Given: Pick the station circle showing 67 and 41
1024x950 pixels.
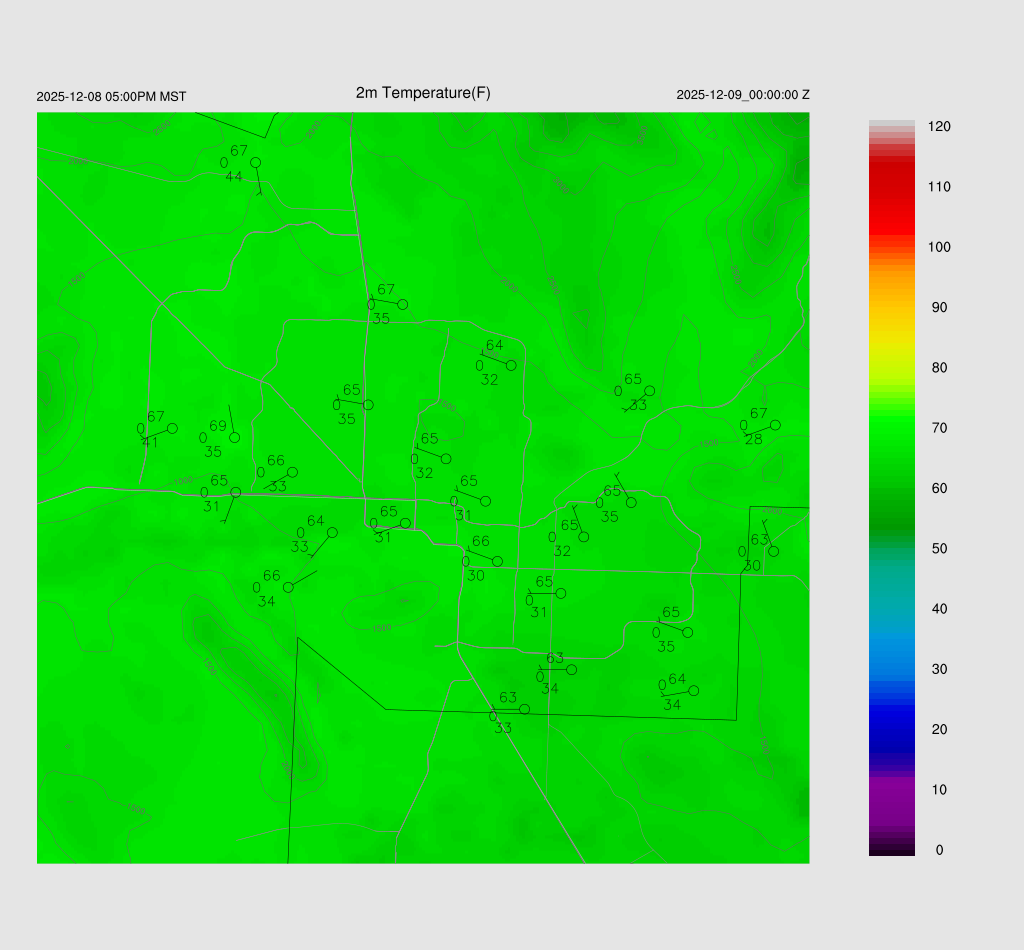Looking at the screenshot, I should [172, 428].
